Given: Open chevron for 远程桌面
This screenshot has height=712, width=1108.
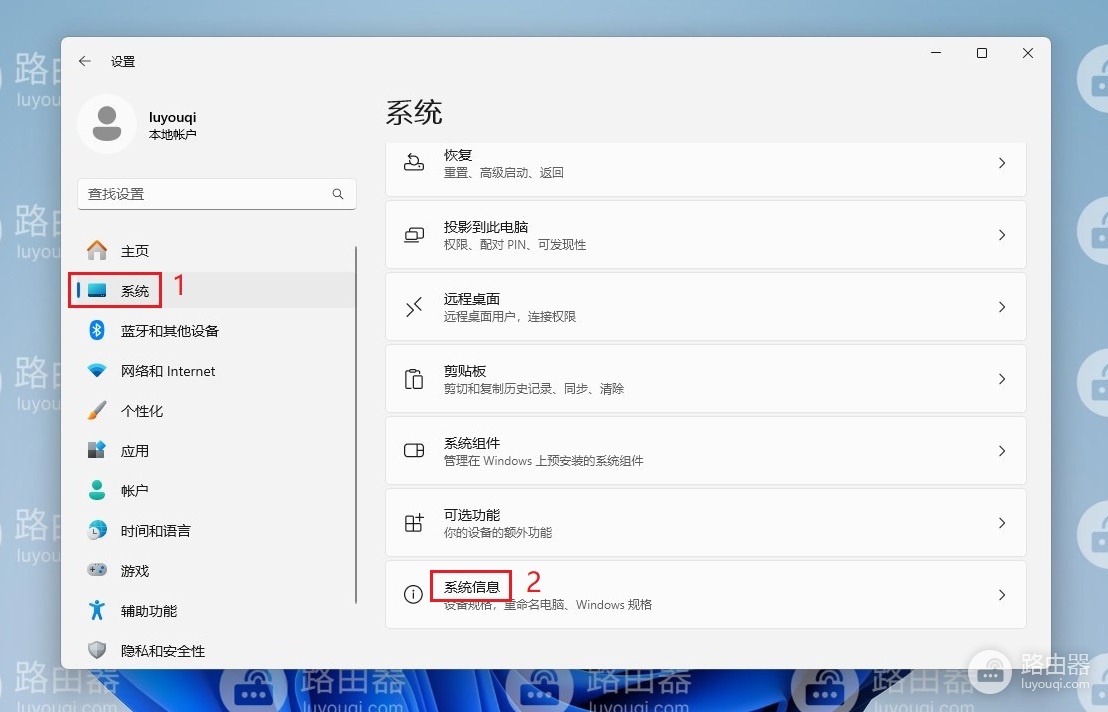Looking at the screenshot, I should click(x=1002, y=307).
